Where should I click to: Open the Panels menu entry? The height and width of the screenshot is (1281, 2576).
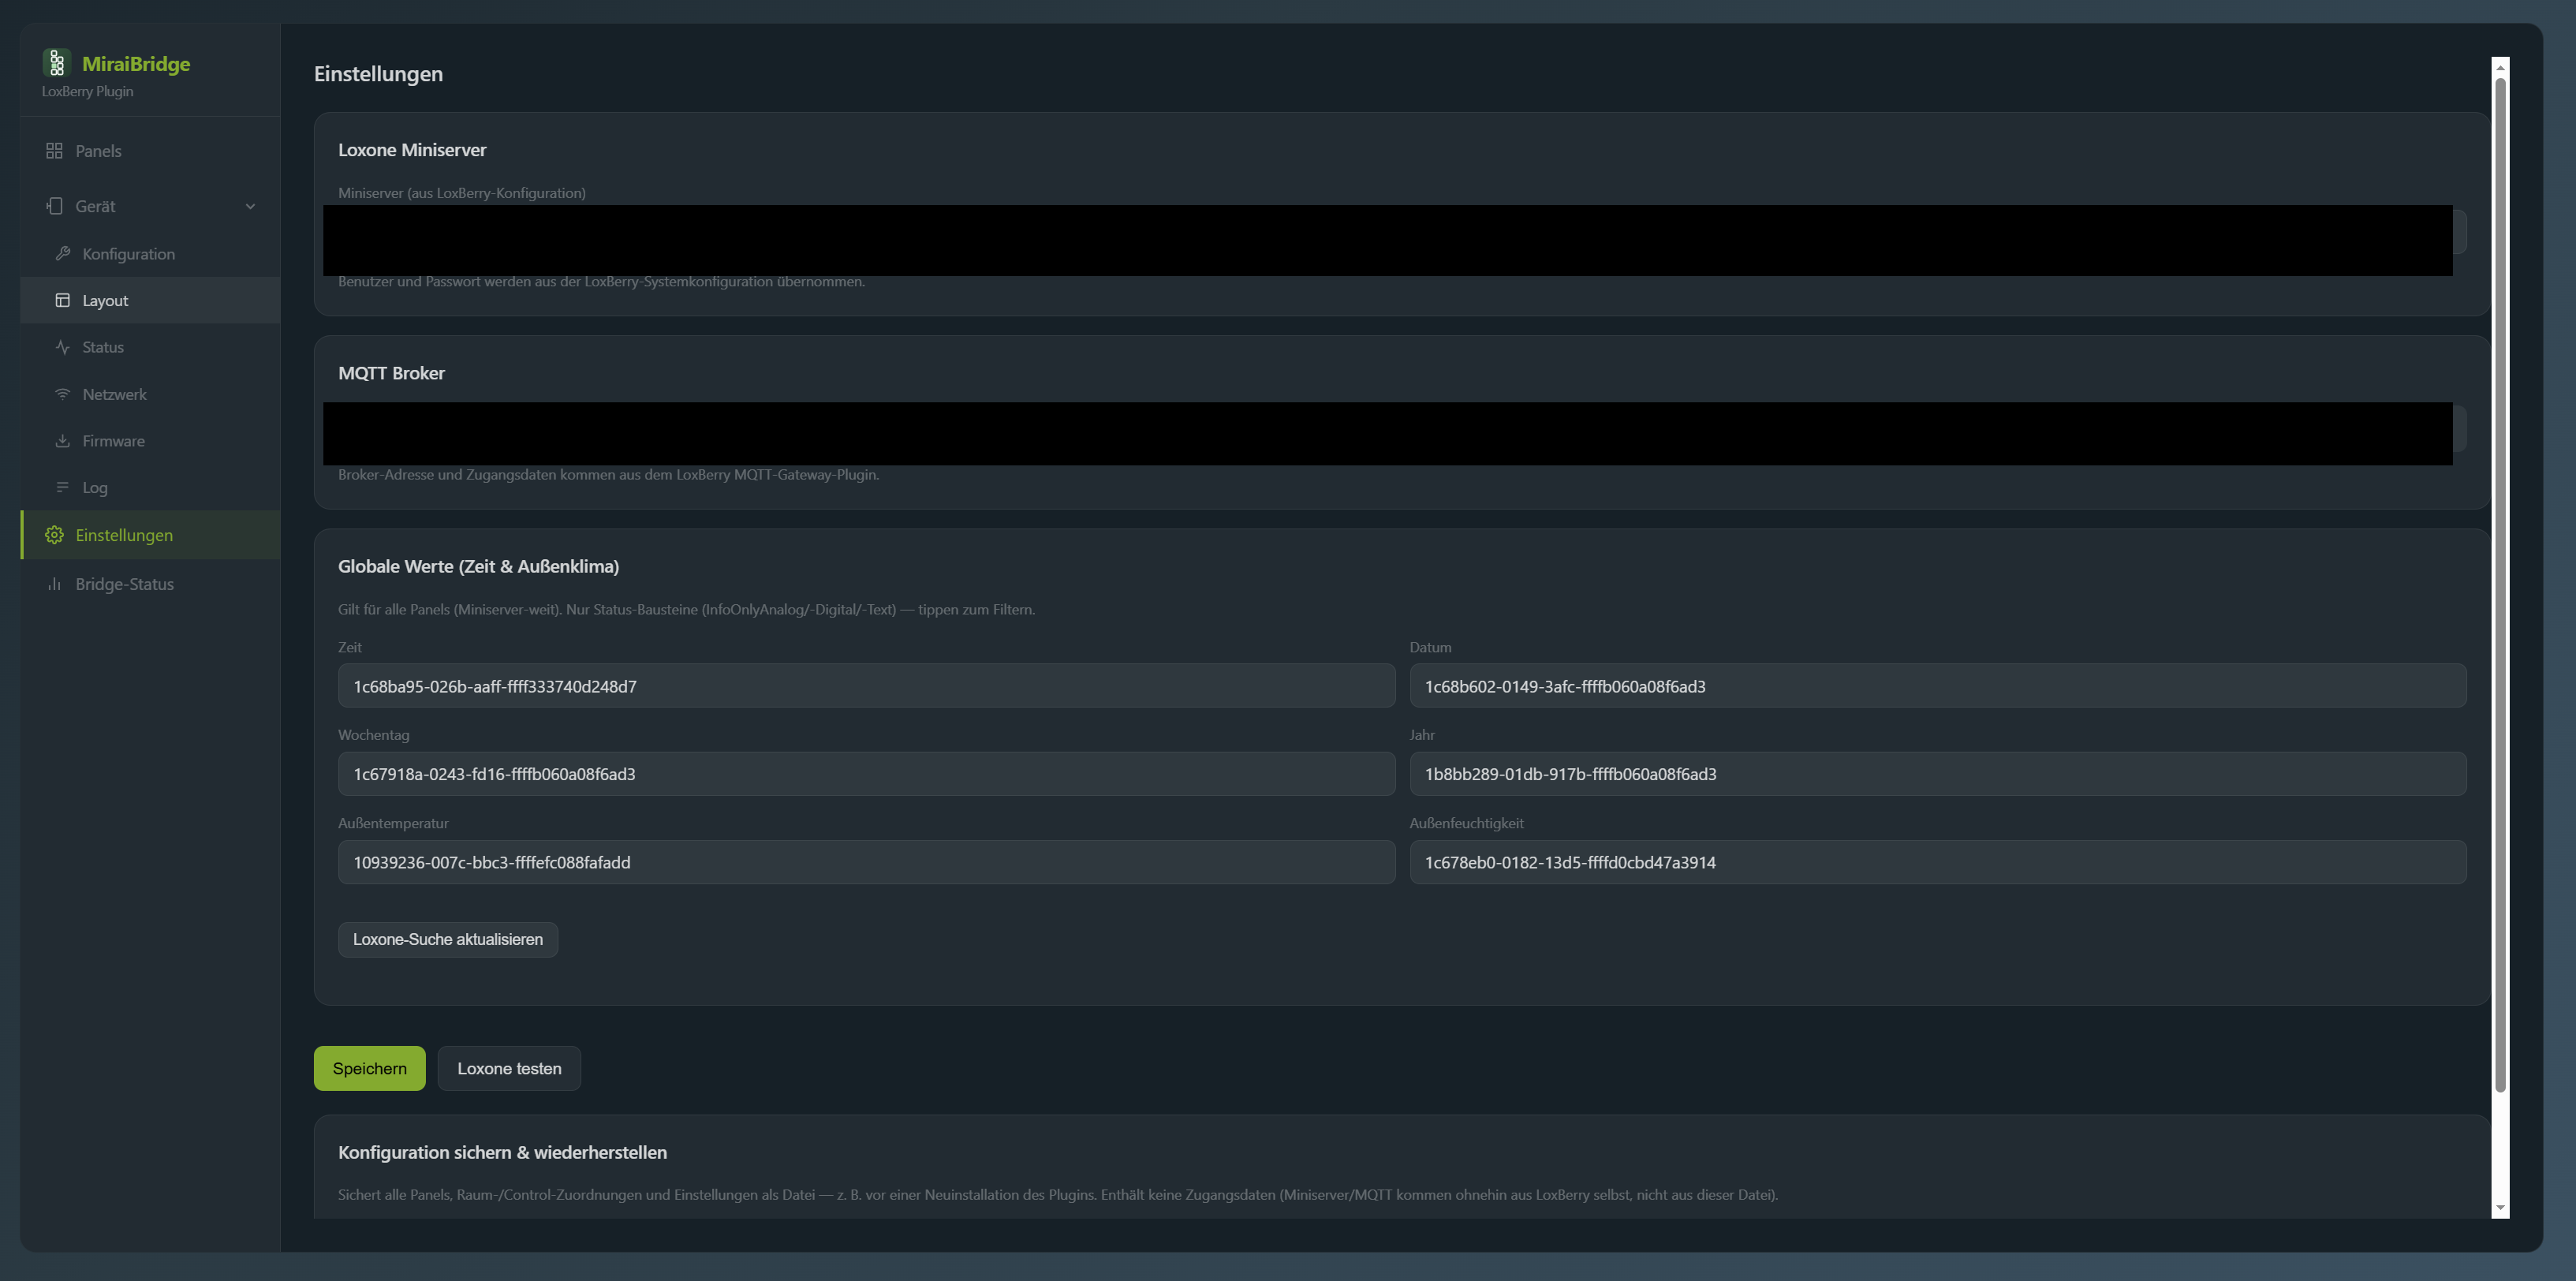pyautogui.click(x=150, y=151)
